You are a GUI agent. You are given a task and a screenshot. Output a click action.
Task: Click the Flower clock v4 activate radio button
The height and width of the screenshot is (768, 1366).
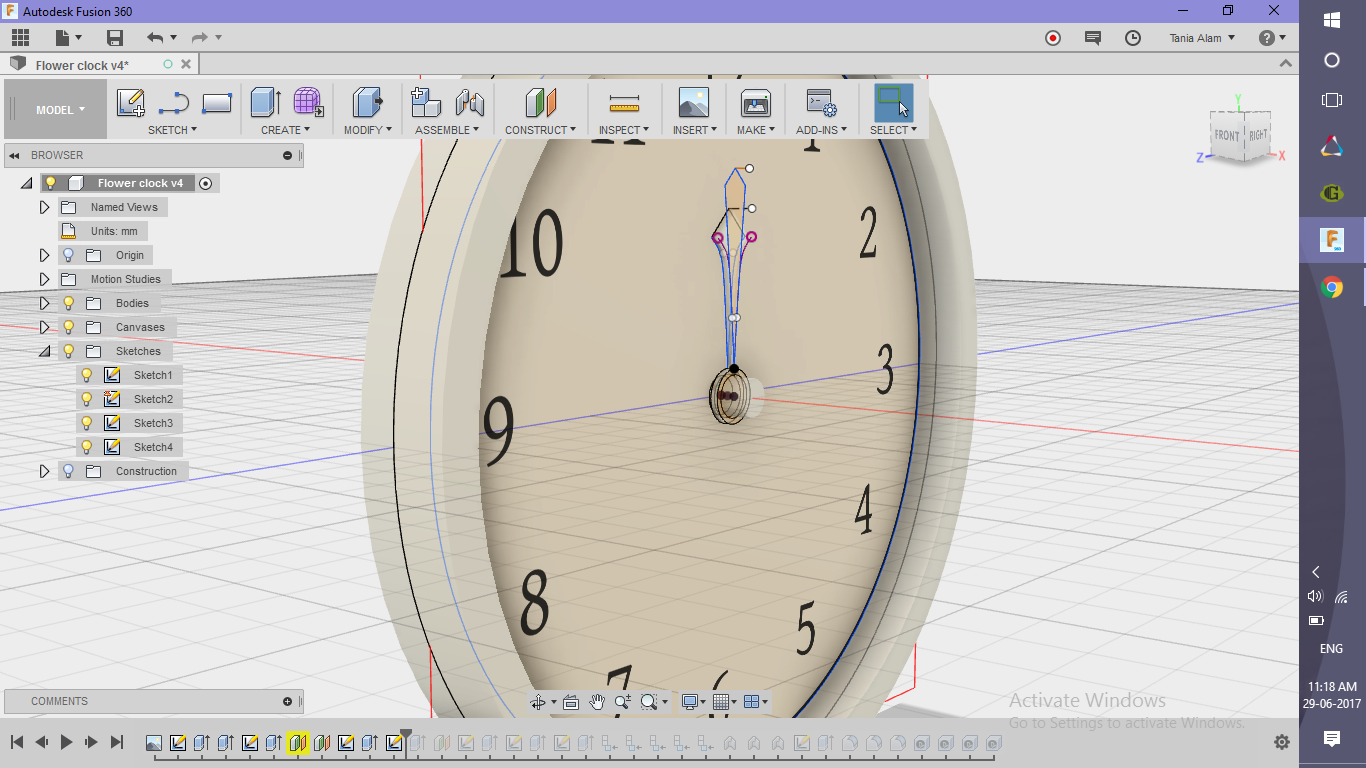pos(206,183)
